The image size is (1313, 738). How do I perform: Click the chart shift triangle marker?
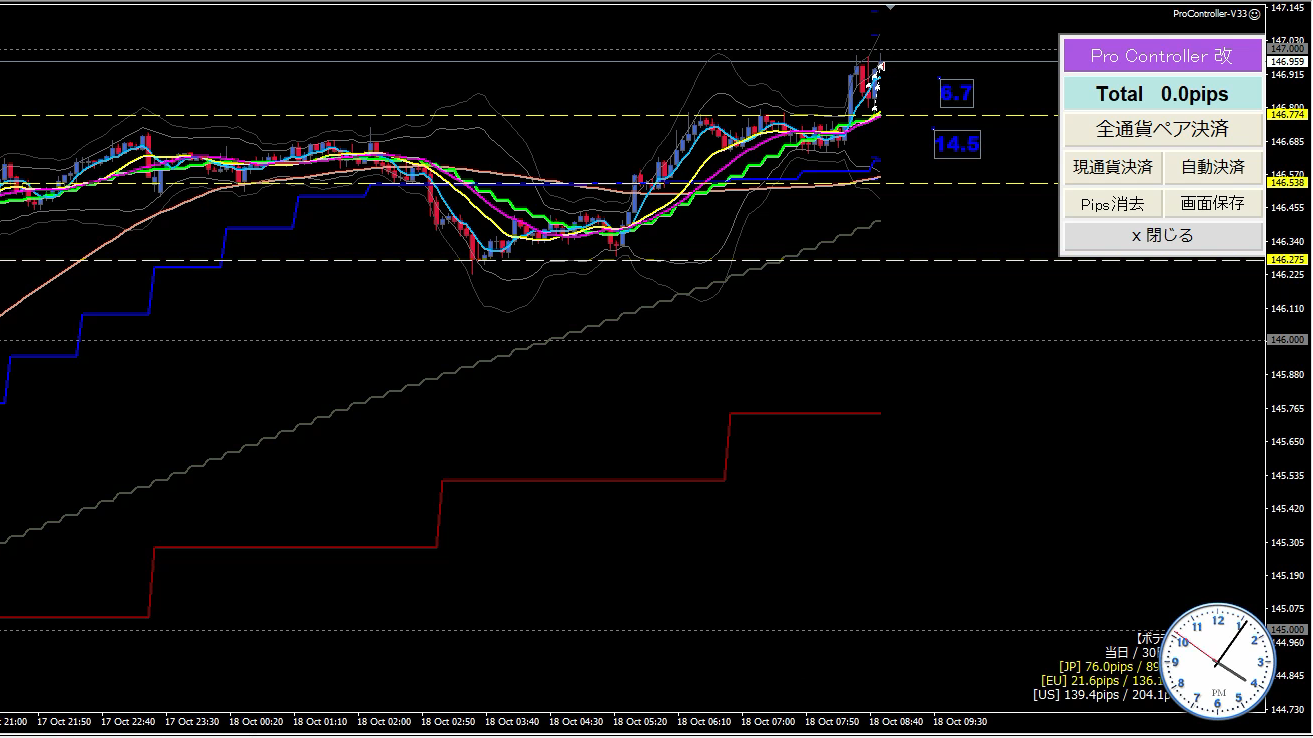891,7
